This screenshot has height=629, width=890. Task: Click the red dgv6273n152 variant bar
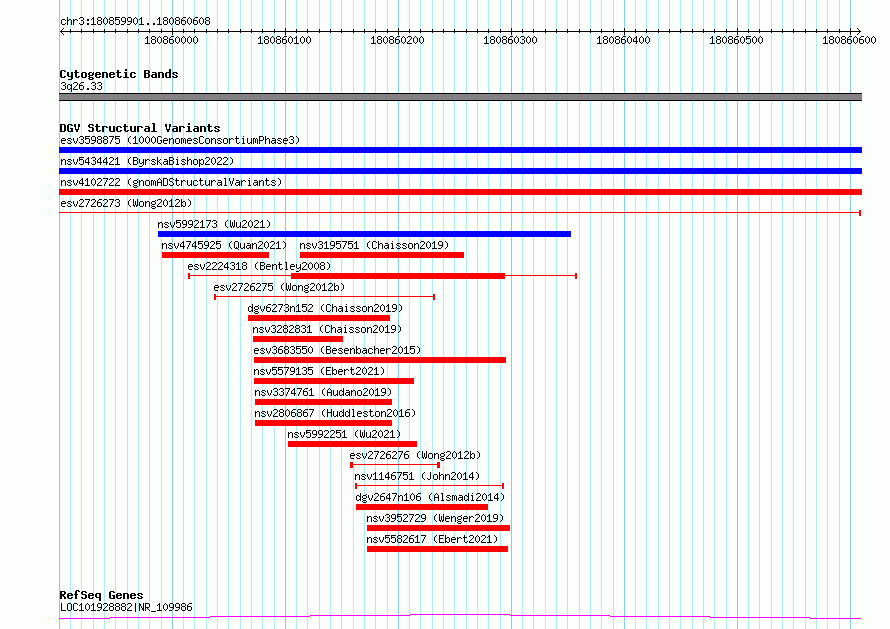(319, 318)
